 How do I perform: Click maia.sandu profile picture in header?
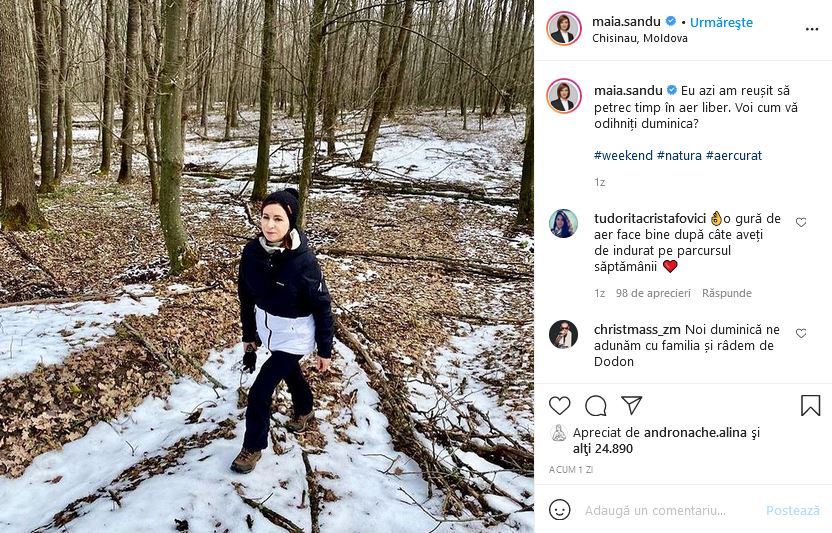tap(563, 29)
